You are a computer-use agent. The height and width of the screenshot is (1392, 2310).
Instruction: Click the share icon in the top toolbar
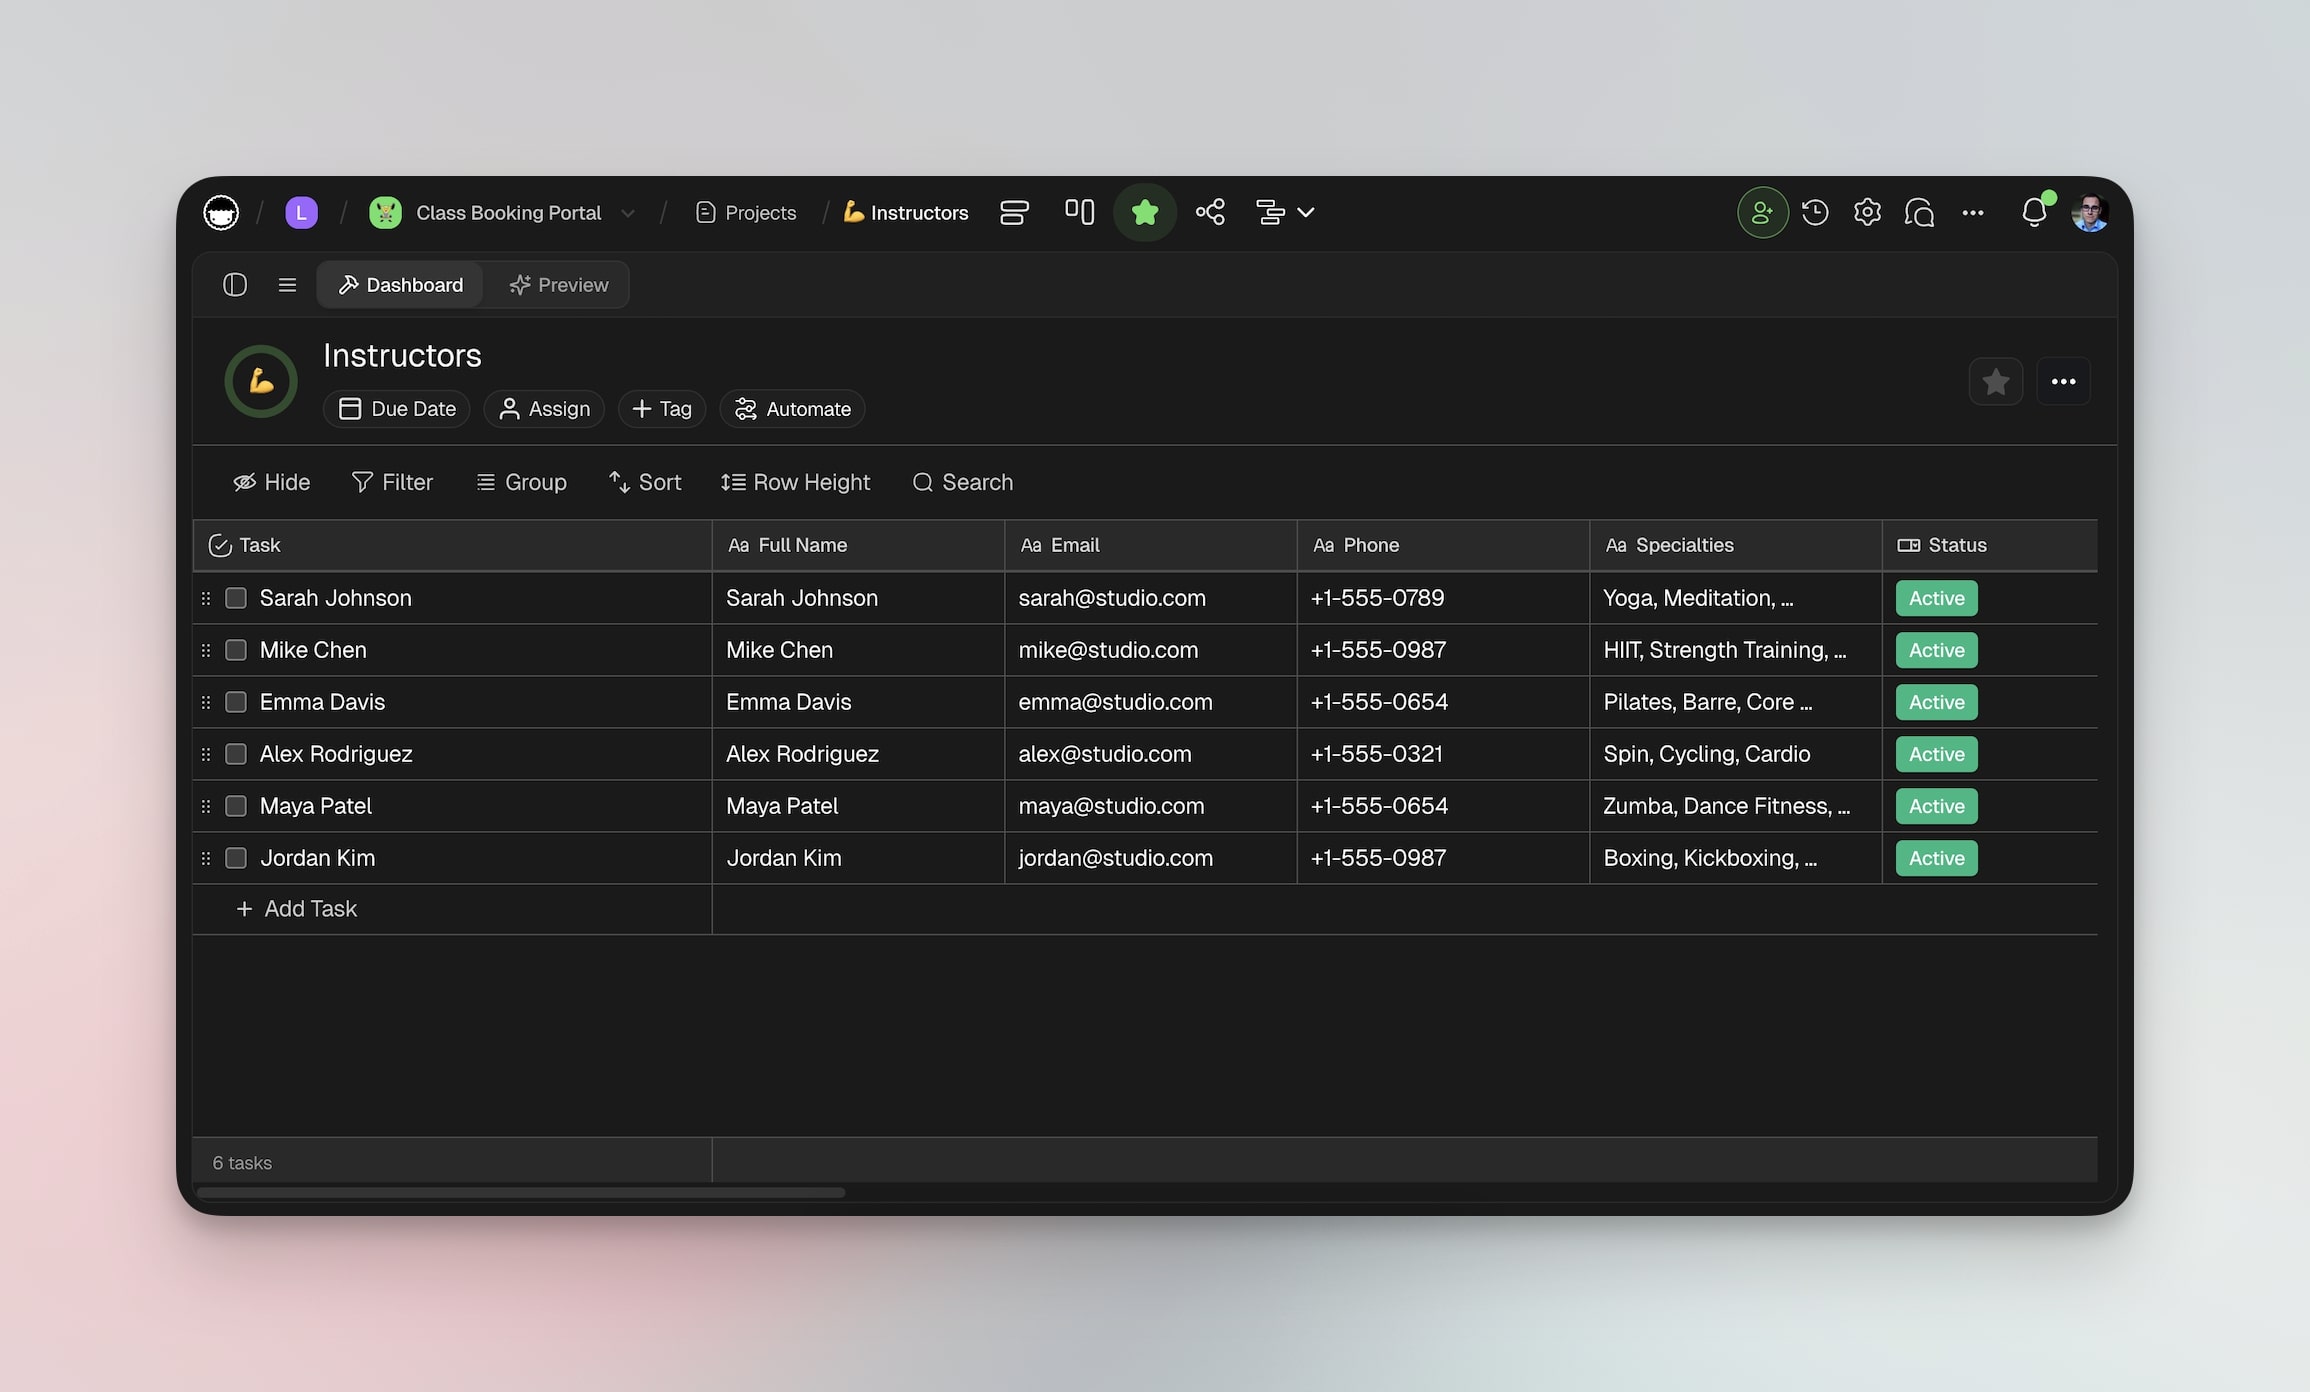pyautogui.click(x=1210, y=212)
